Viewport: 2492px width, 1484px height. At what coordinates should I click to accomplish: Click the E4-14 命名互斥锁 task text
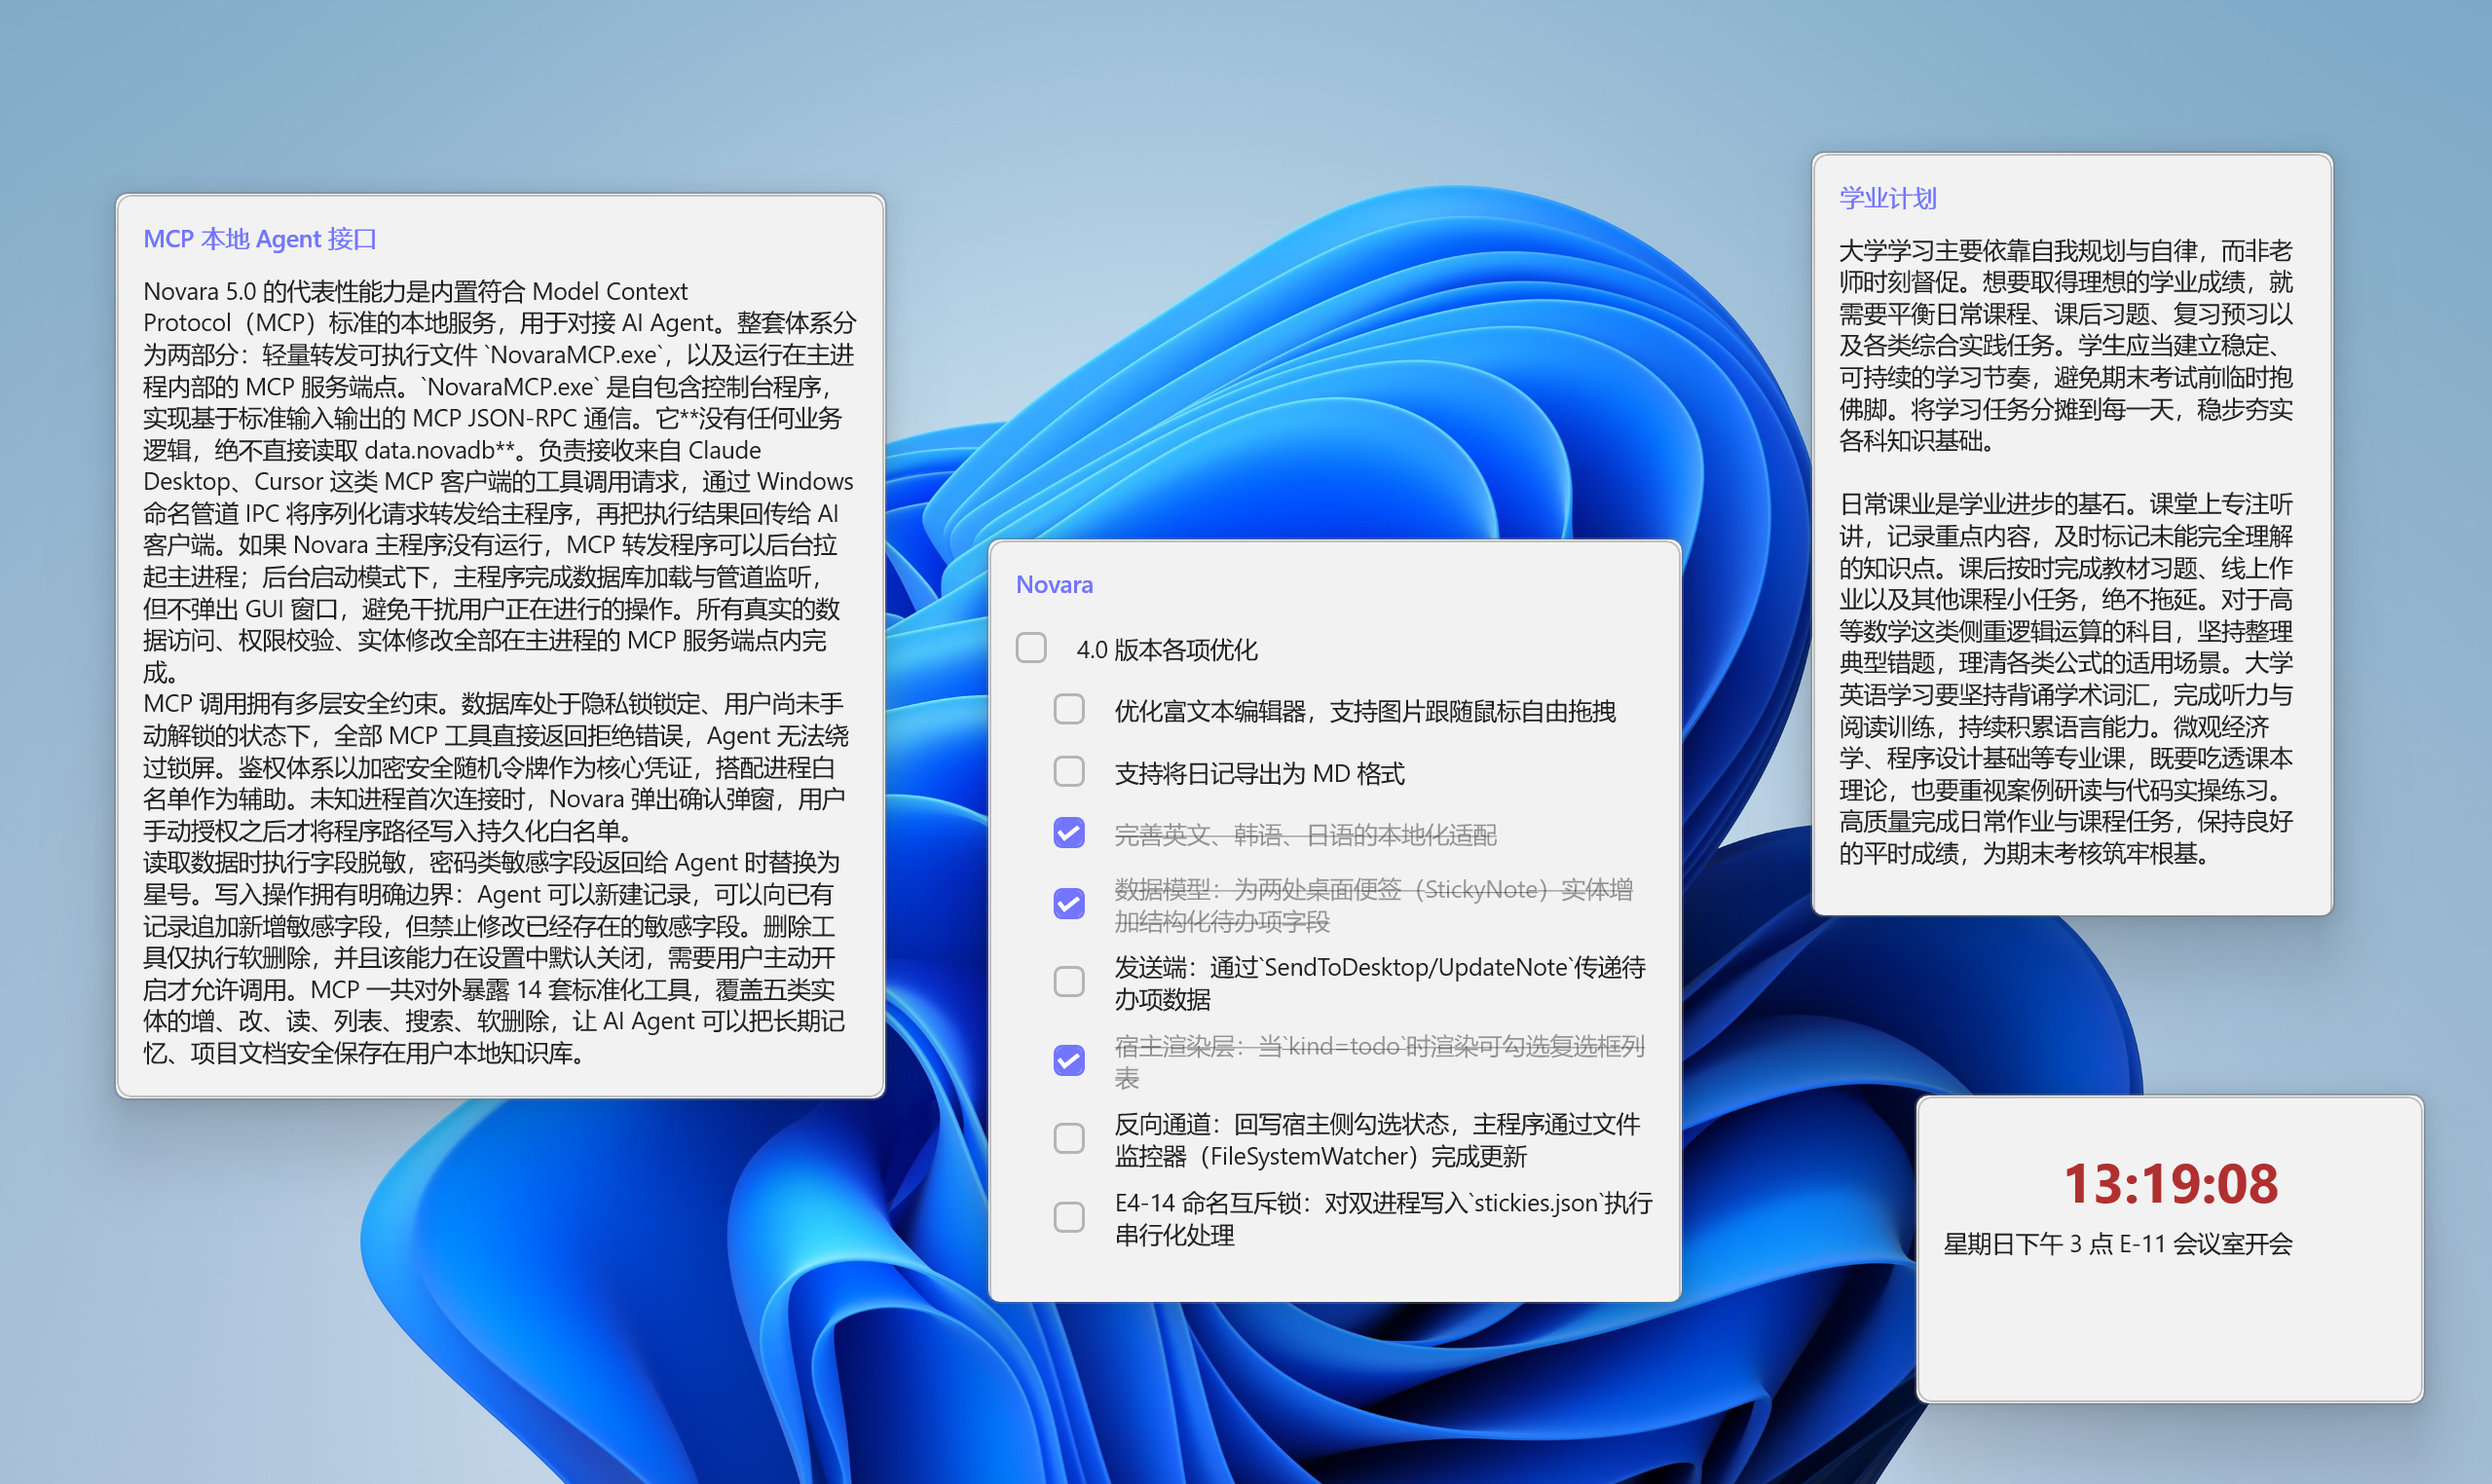[x=1383, y=1218]
